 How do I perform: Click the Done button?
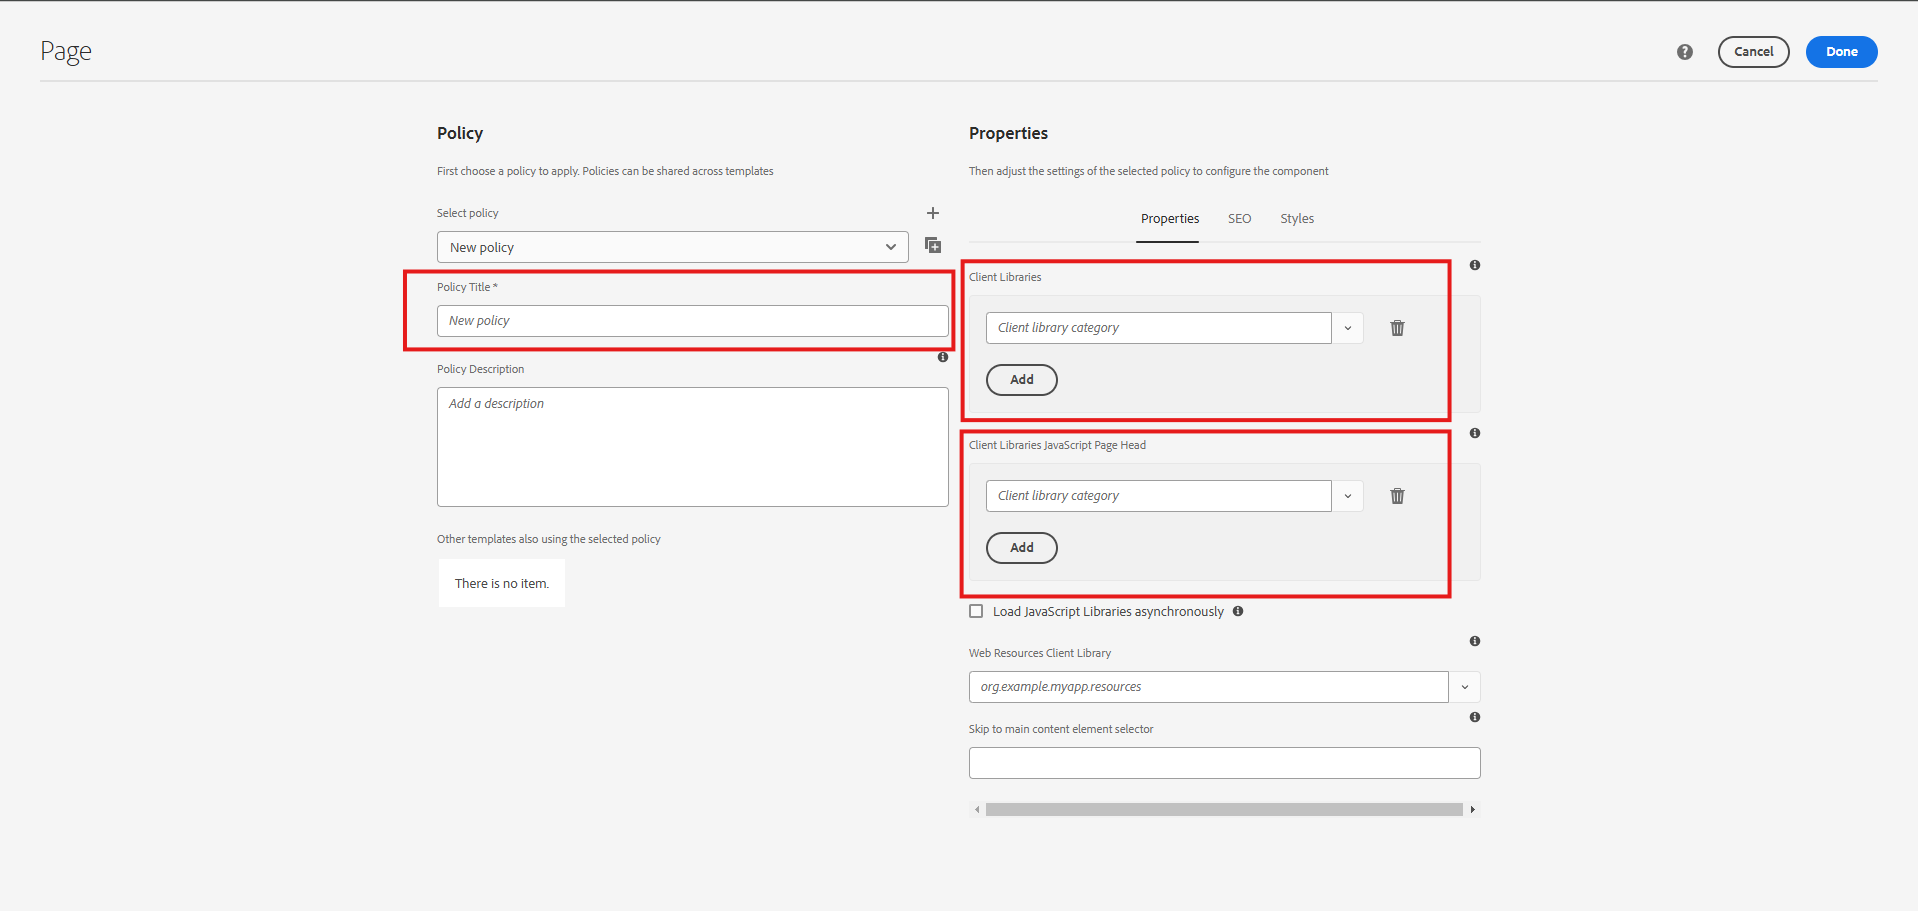coord(1840,52)
